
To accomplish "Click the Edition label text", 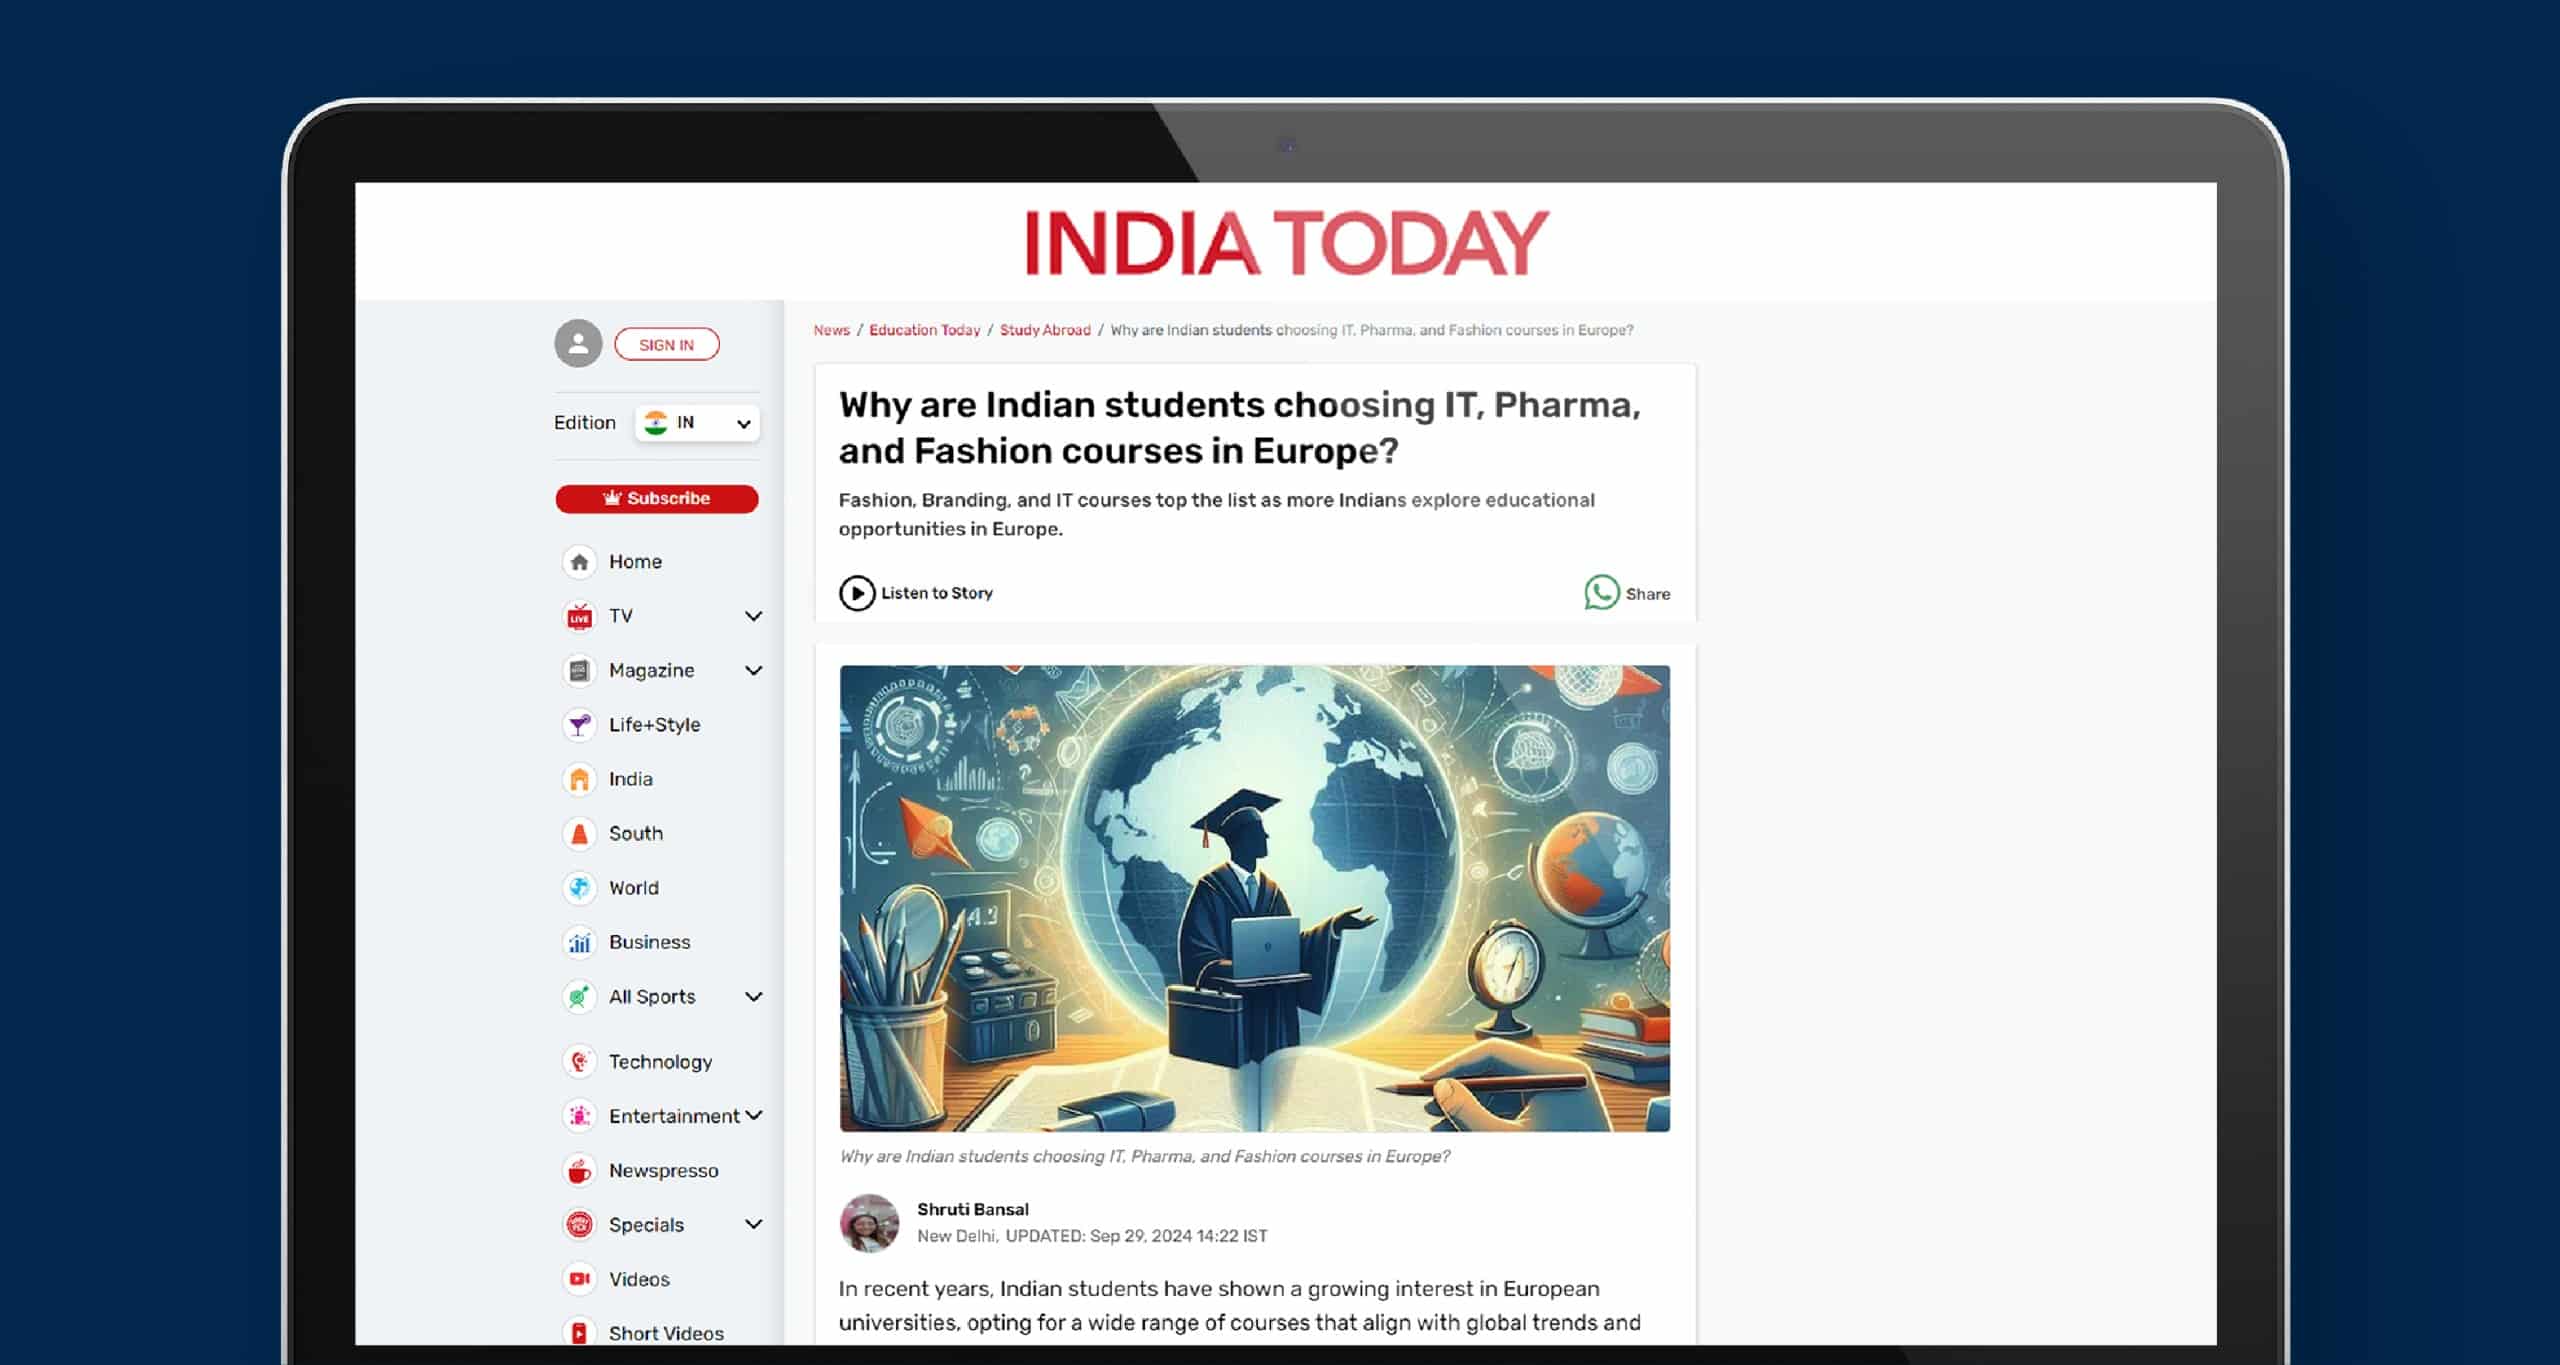I will coord(585,423).
